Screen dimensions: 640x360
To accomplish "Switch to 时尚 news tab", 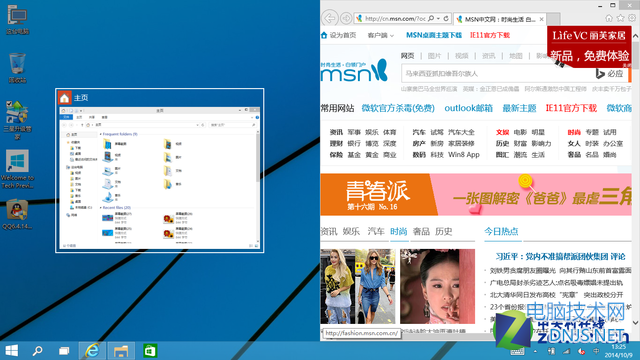I will pyautogui.click(x=399, y=231).
